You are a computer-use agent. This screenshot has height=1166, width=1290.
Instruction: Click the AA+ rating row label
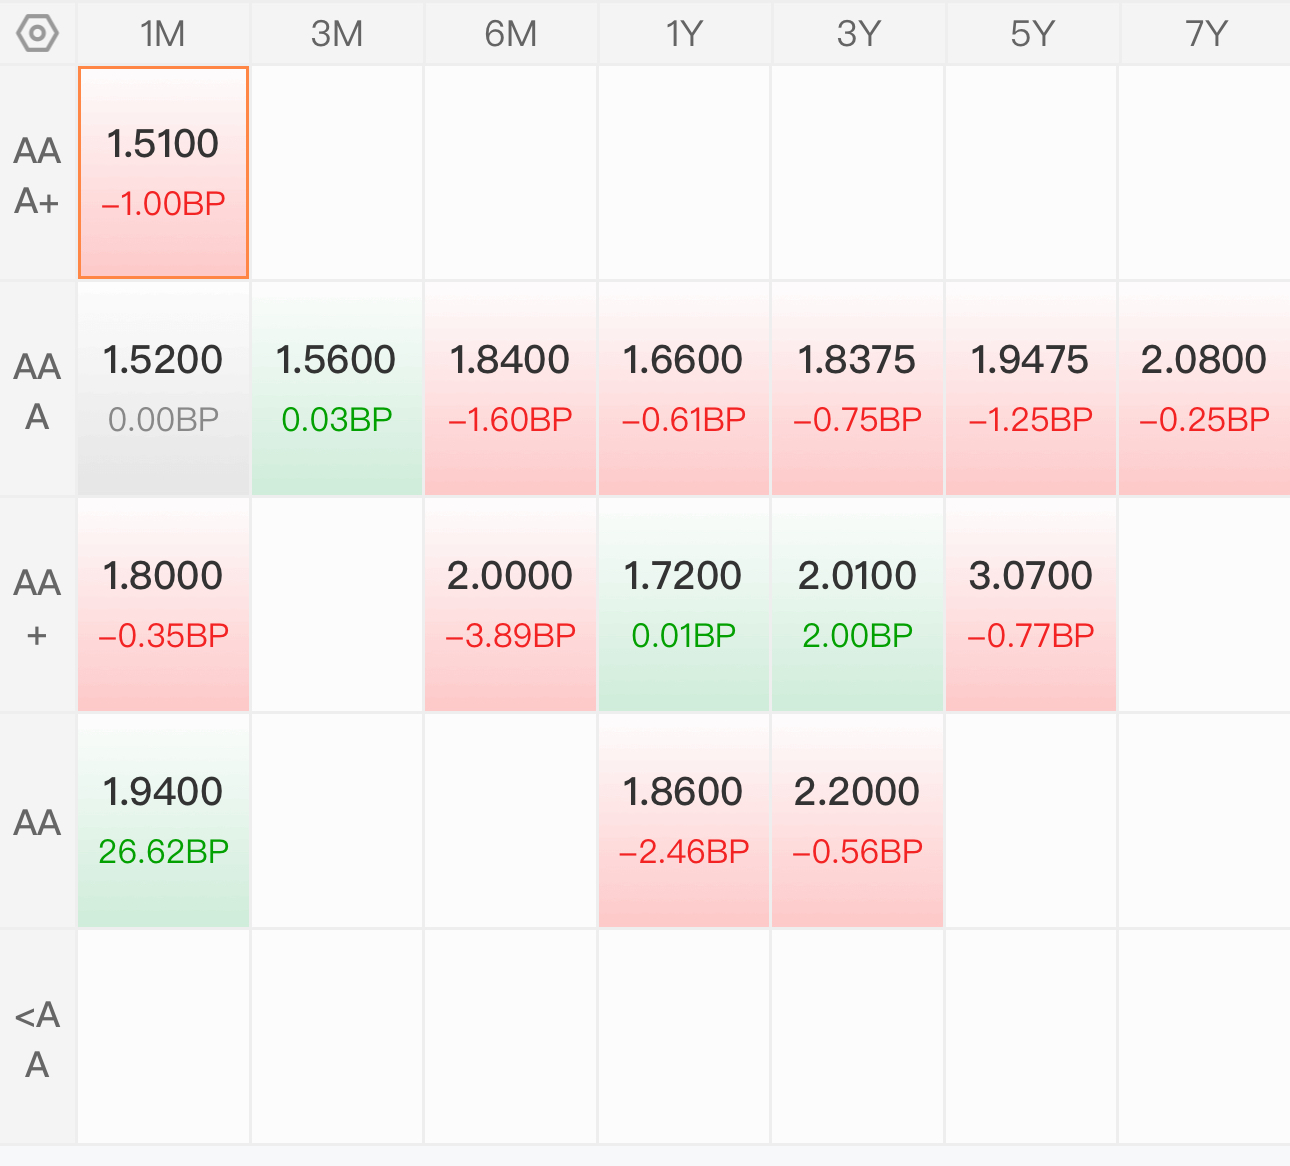(38, 606)
